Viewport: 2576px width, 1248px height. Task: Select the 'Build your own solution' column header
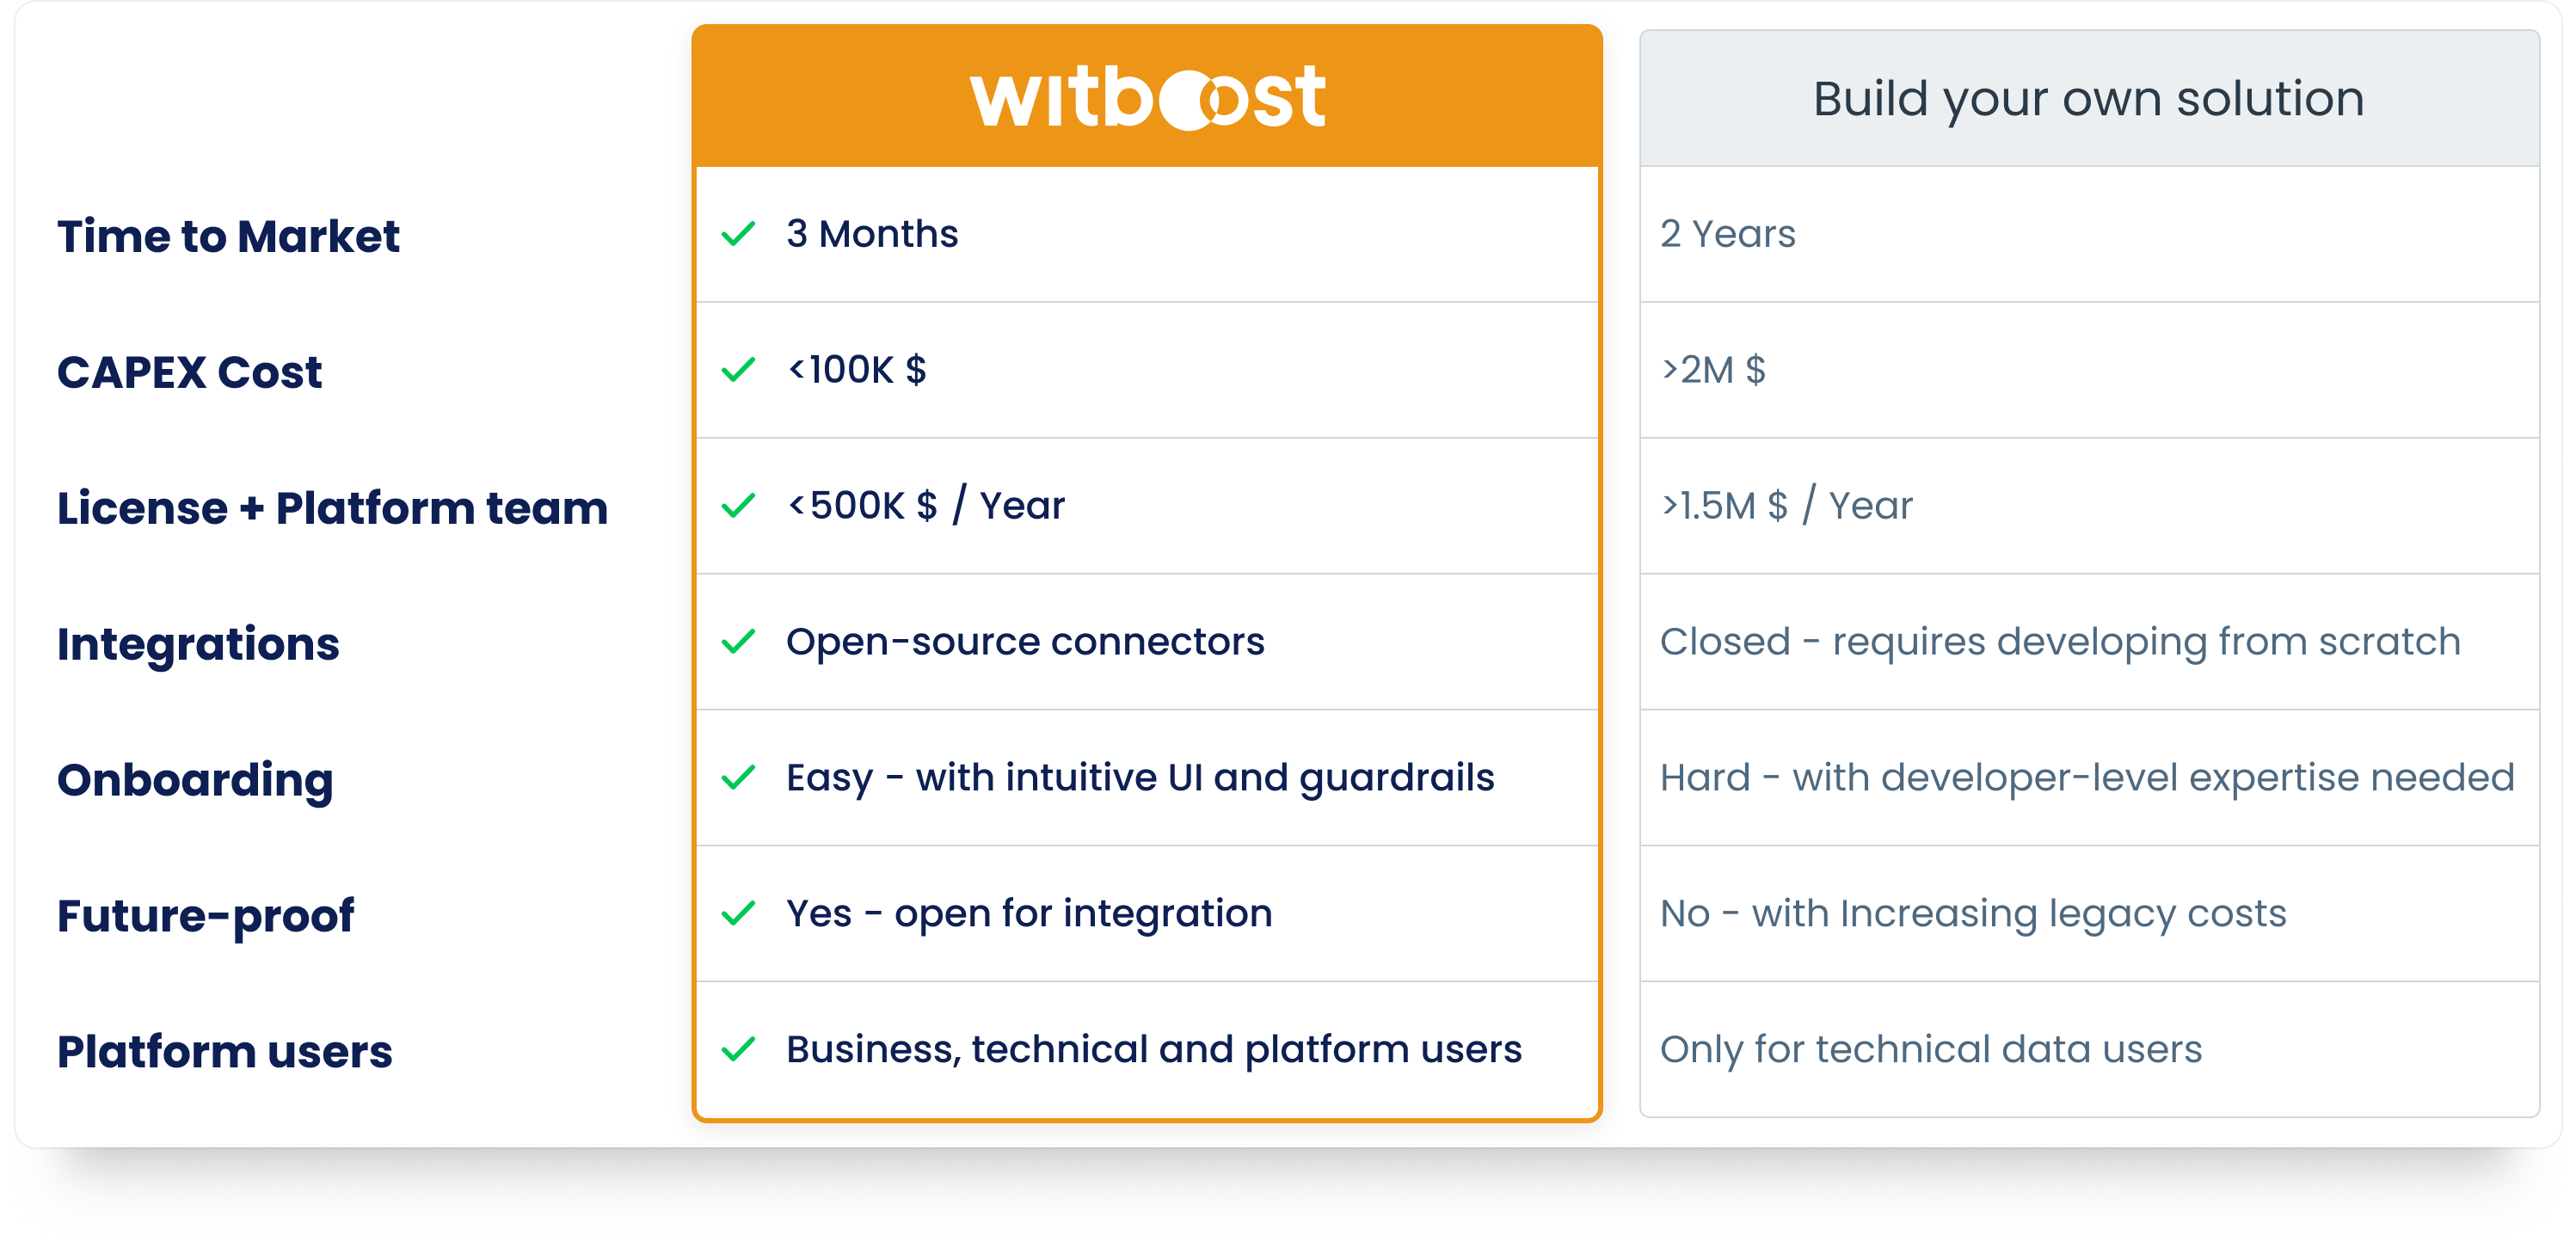click(2089, 98)
